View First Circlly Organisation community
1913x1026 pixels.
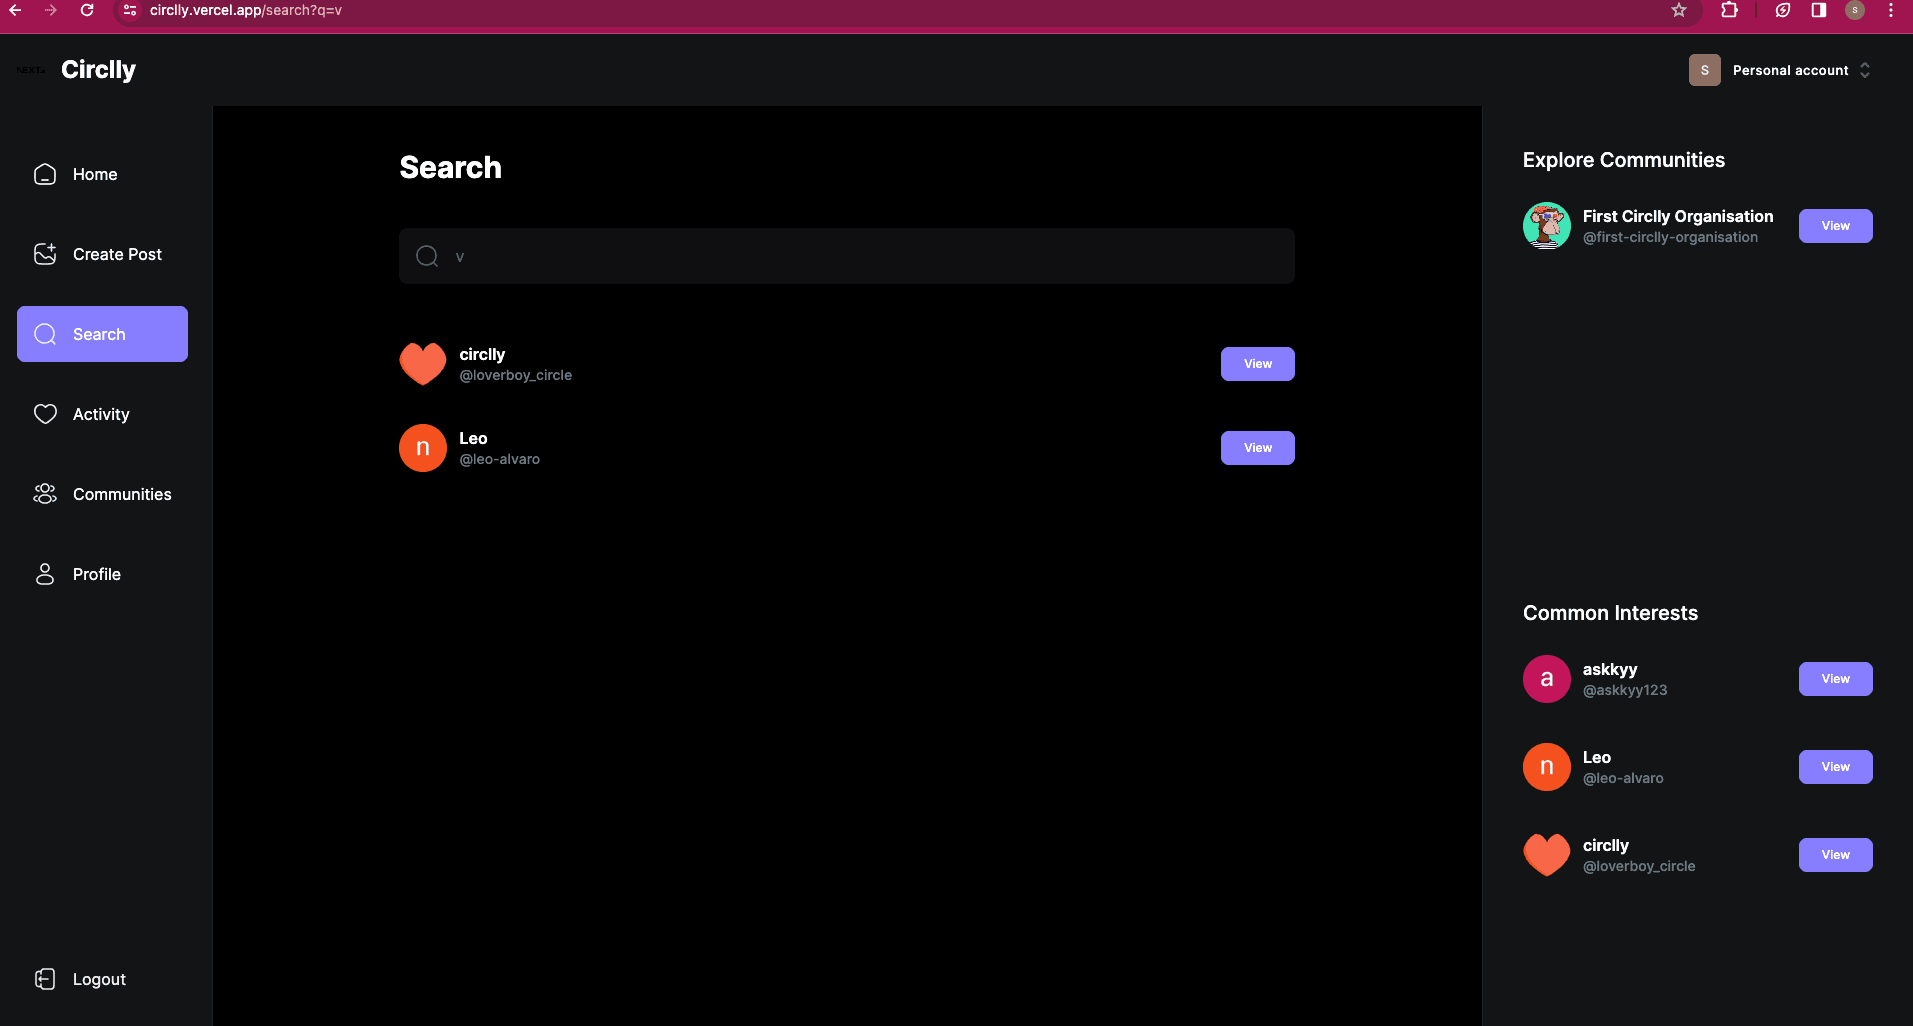click(x=1835, y=226)
